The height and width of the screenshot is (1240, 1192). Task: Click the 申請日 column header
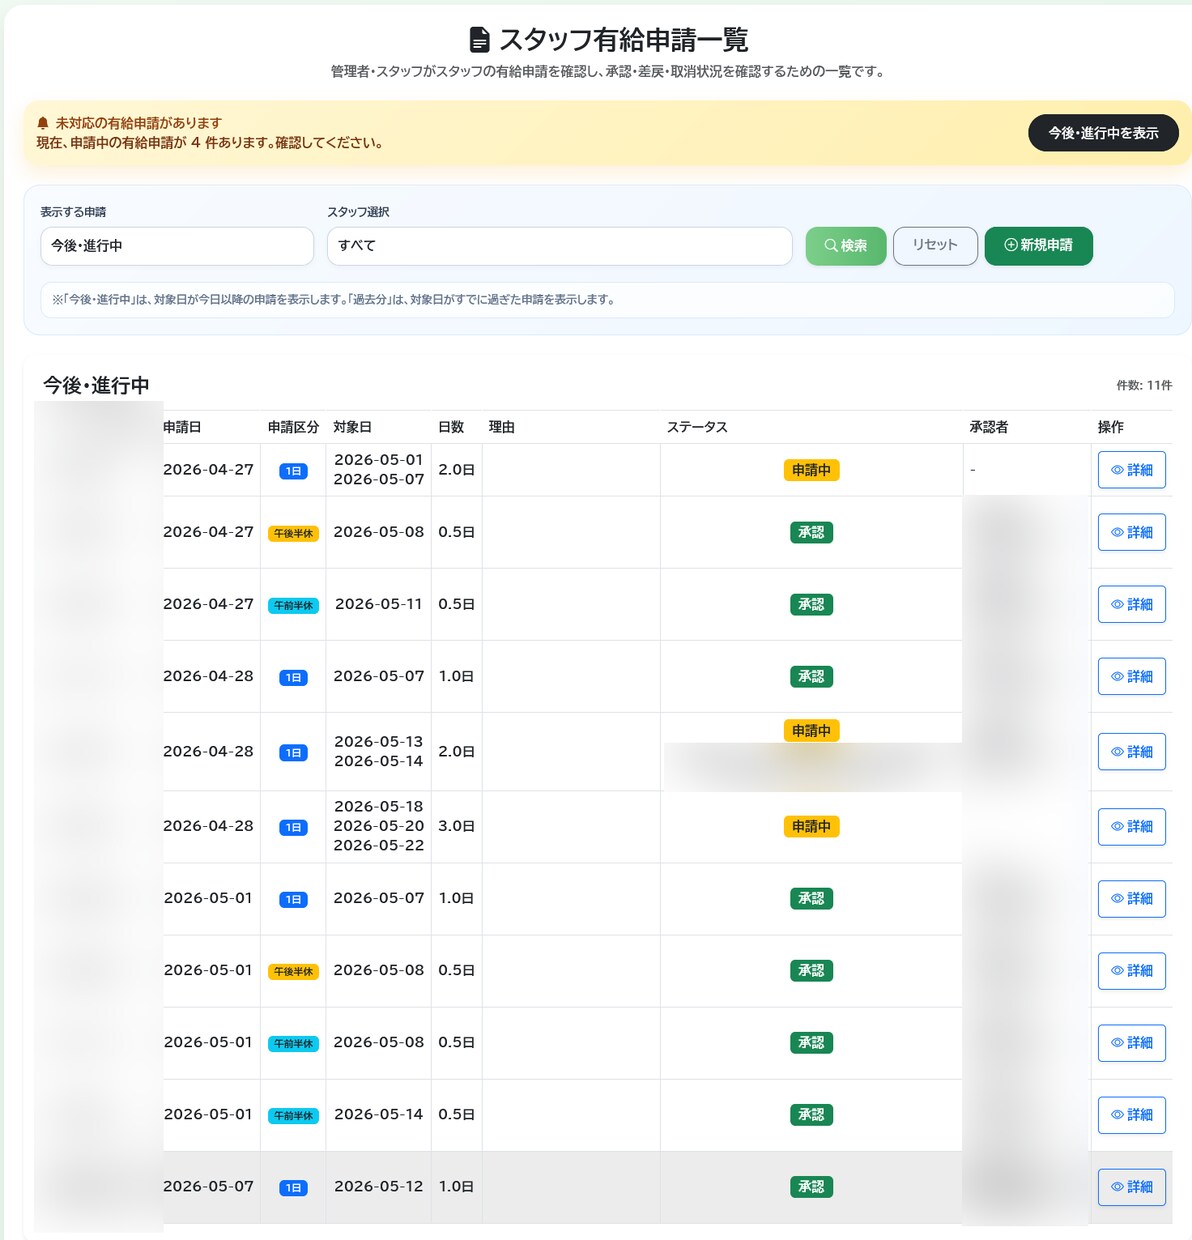(x=182, y=427)
